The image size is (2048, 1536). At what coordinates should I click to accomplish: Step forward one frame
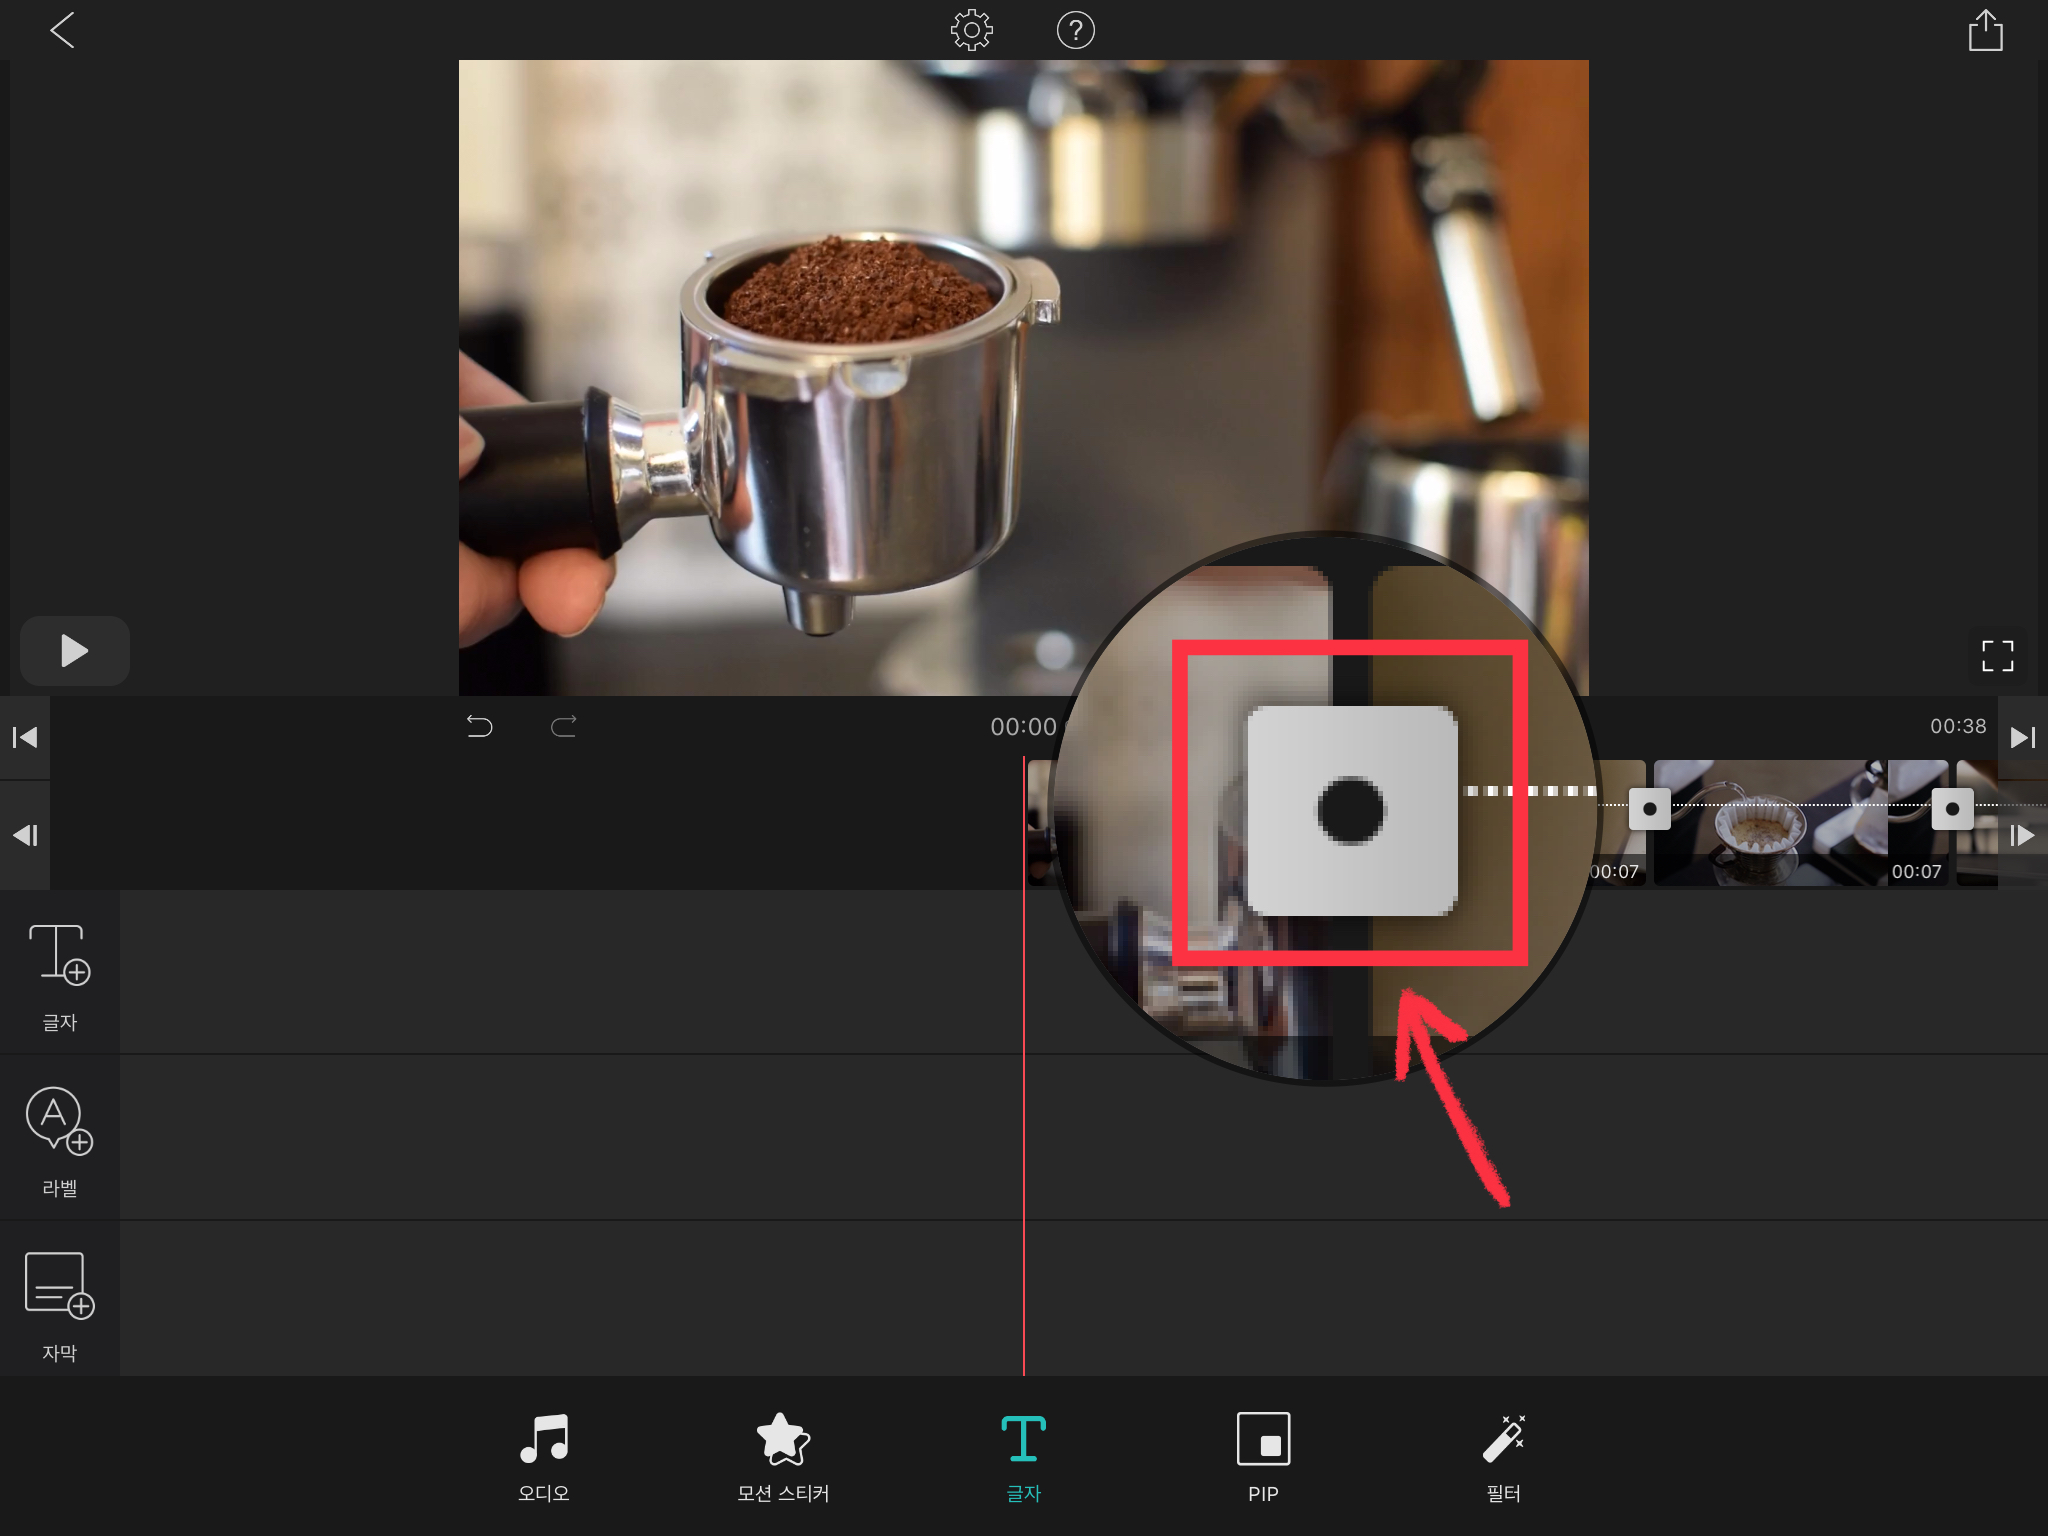point(2022,835)
